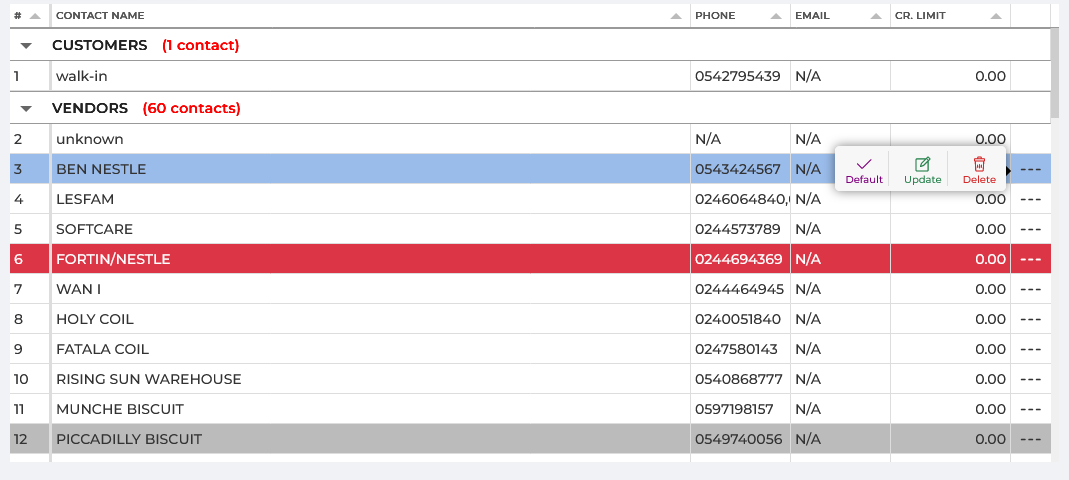
Task: Click the HOLY COIL contact name
Action: (95, 319)
